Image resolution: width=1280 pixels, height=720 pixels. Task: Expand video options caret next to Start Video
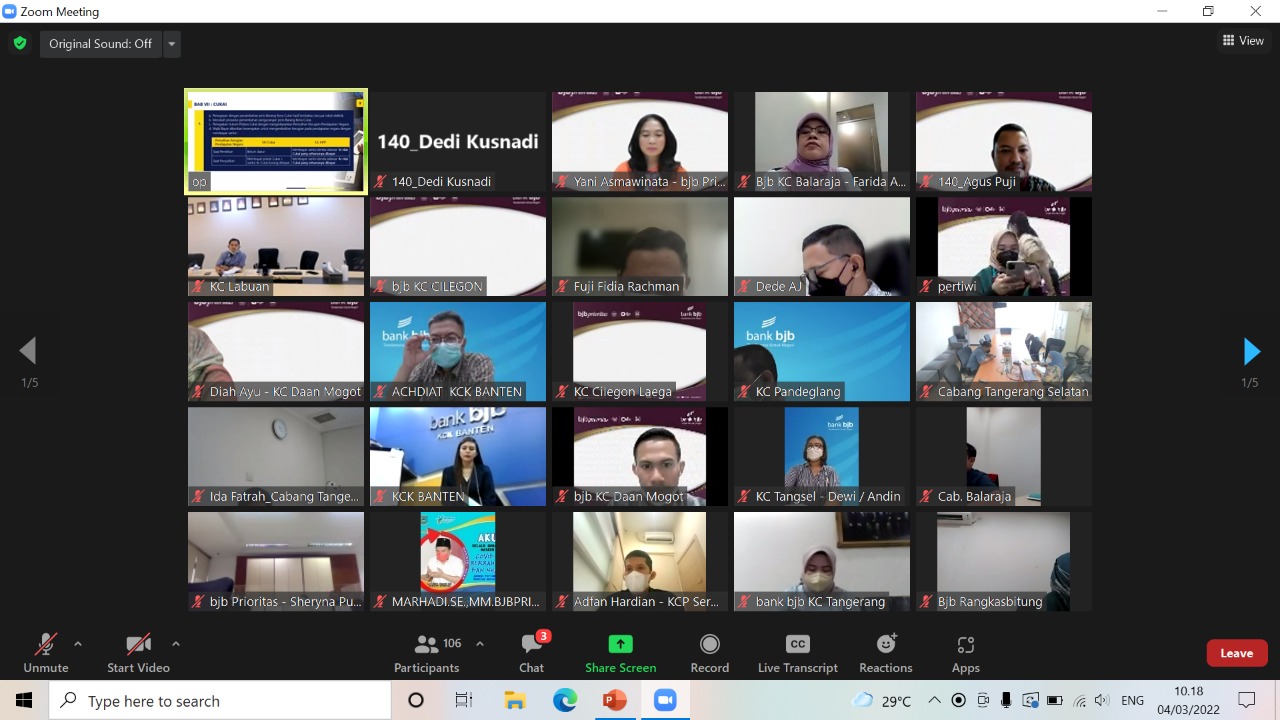[176, 644]
